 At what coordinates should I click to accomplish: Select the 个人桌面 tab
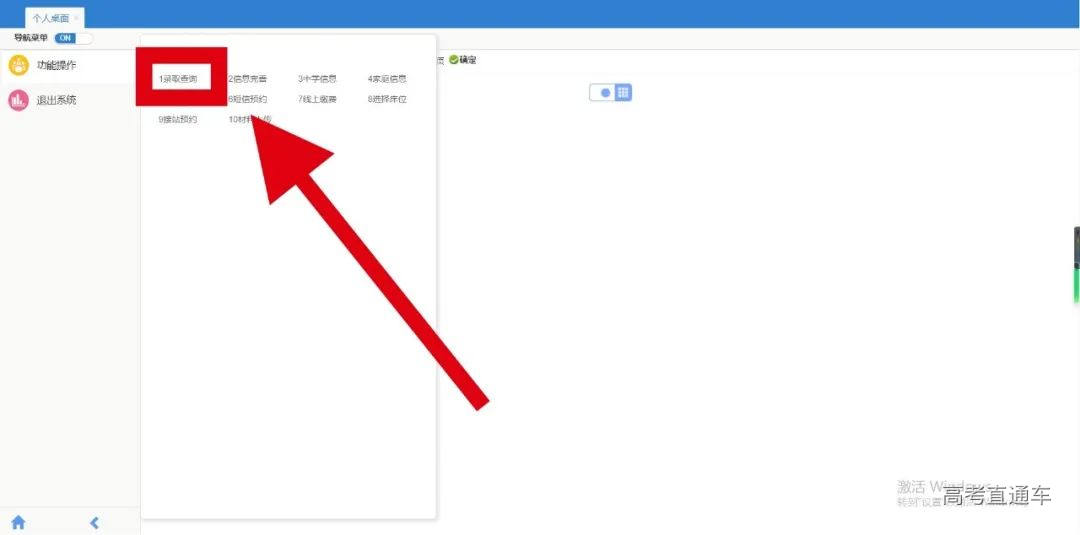(x=50, y=18)
